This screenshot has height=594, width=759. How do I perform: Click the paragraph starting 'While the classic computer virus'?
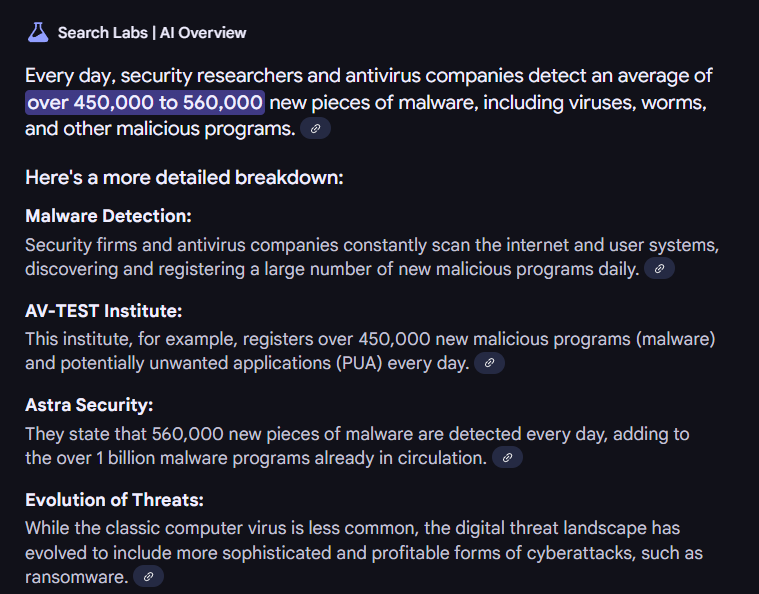pos(364,552)
